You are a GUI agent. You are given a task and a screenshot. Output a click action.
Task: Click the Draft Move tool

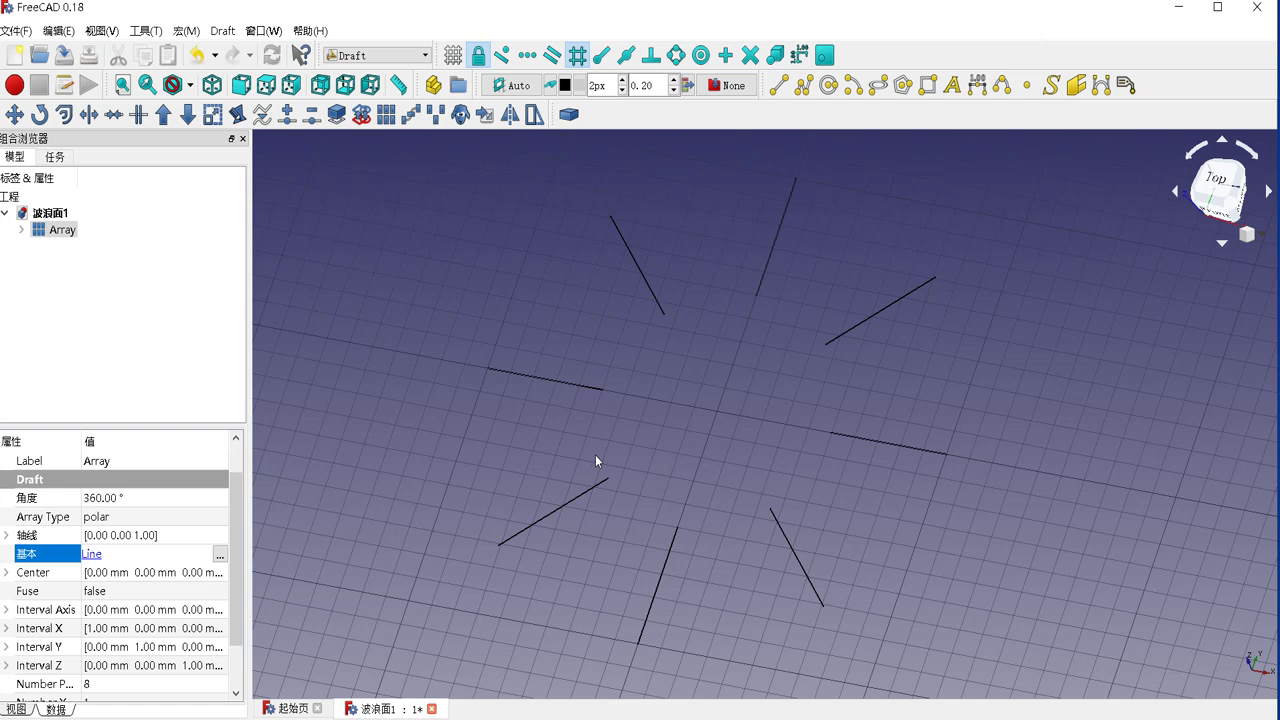[x=15, y=115]
